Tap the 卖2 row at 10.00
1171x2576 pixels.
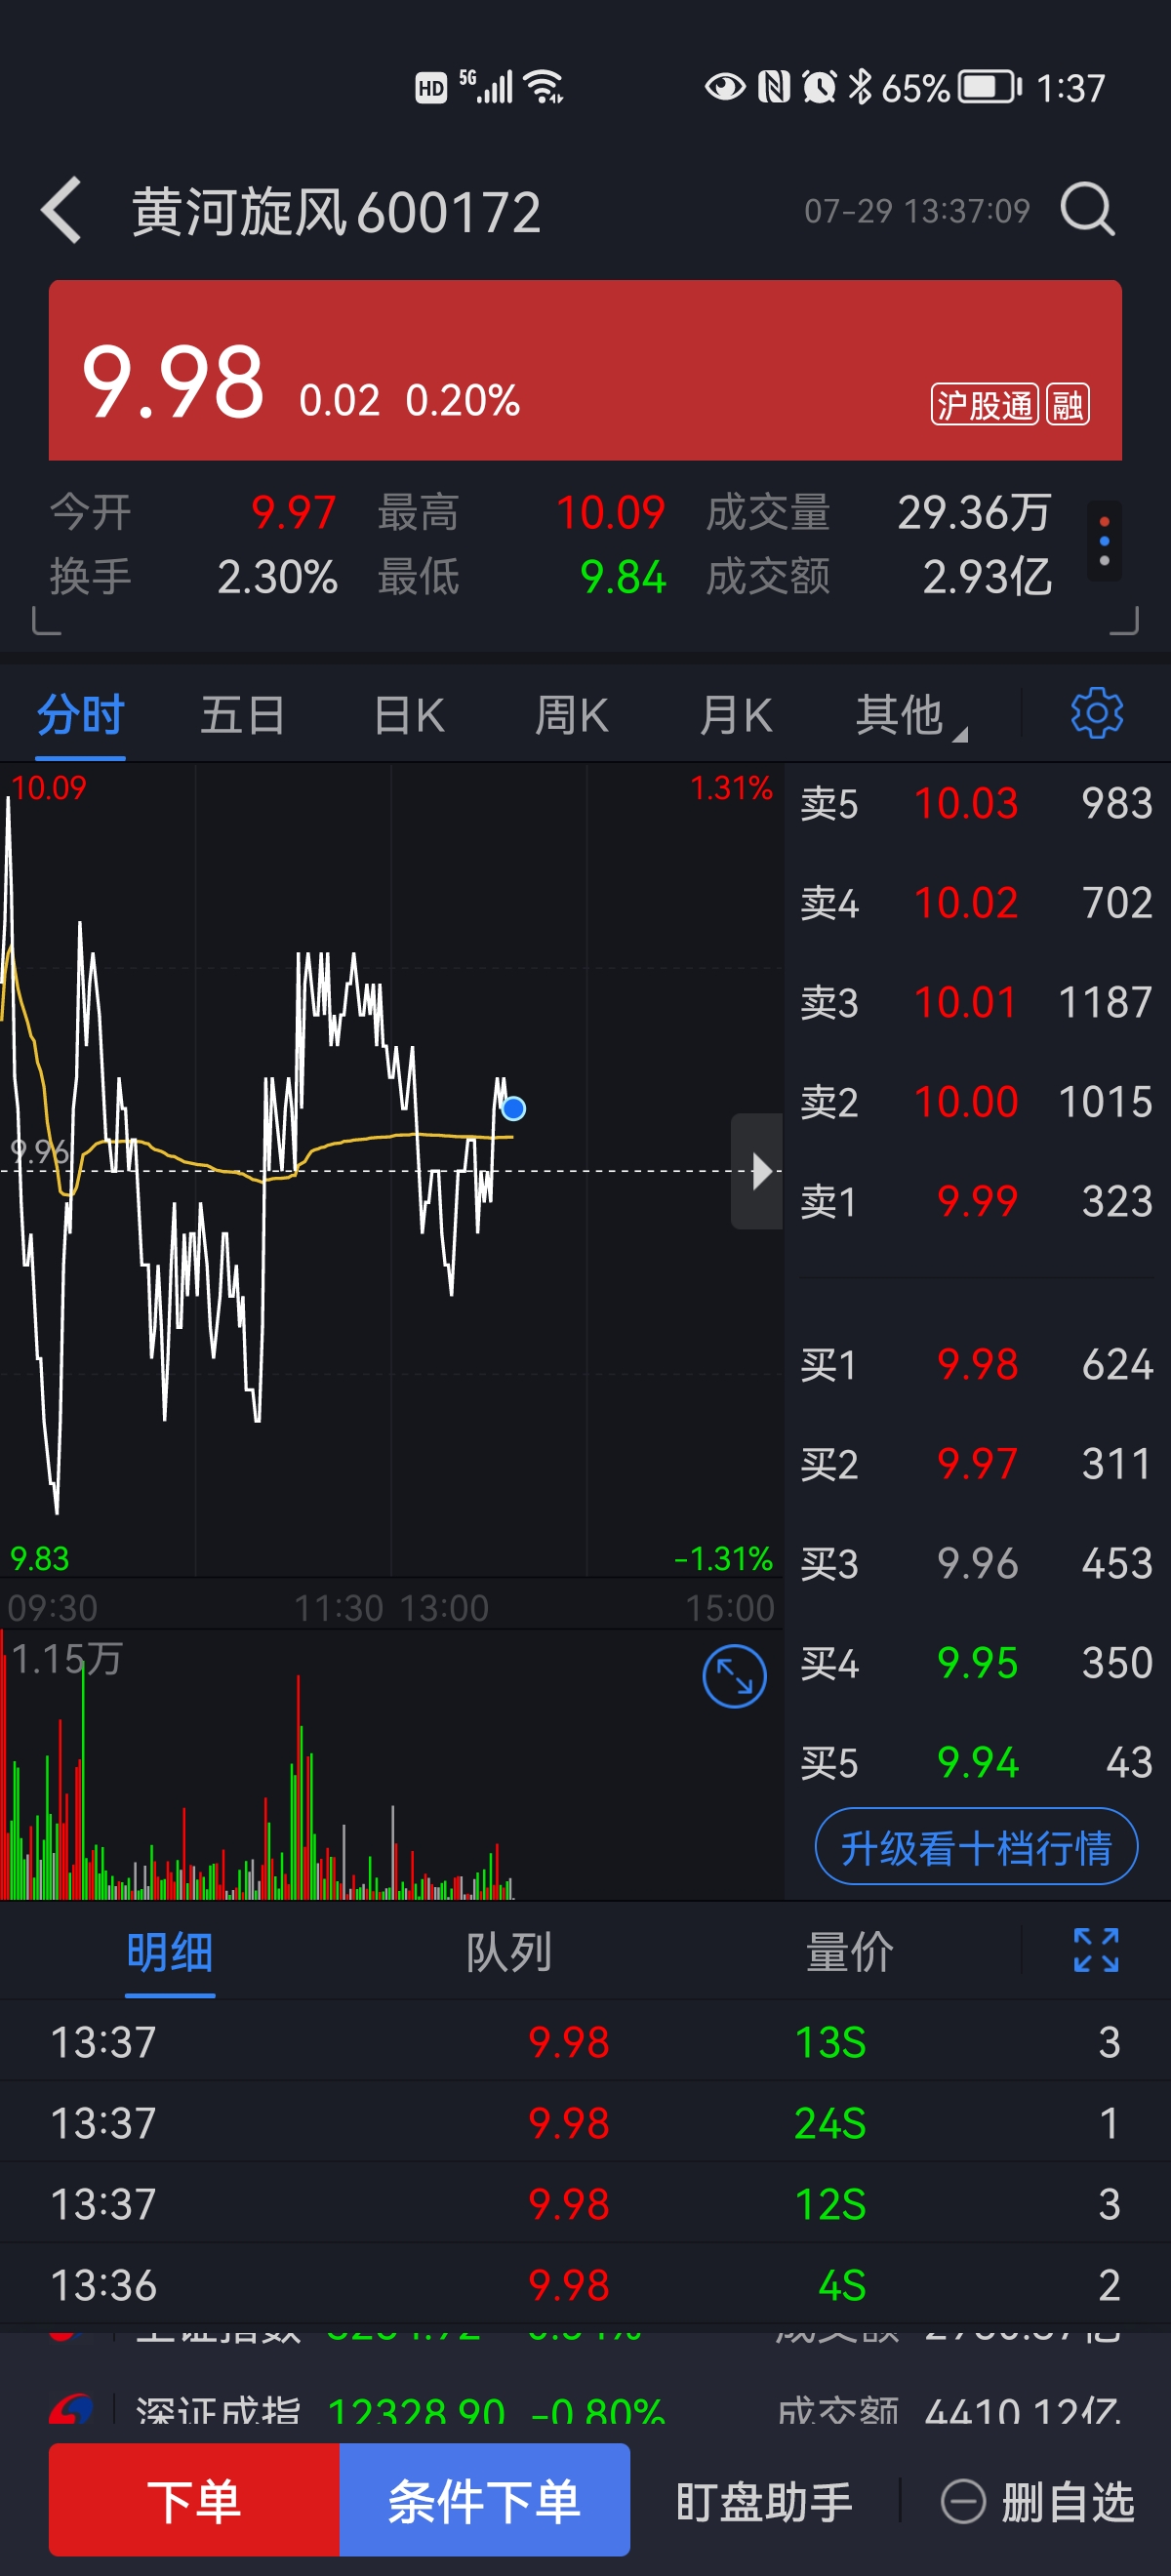point(977,1102)
